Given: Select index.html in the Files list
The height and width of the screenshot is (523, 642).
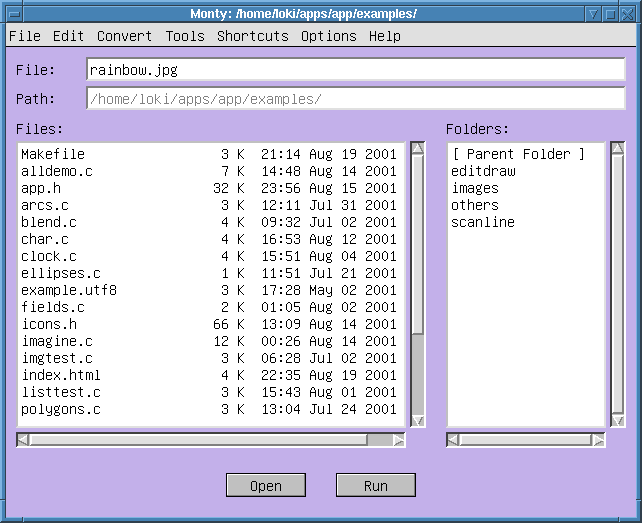Looking at the screenshot, I should tap(62, 375).
